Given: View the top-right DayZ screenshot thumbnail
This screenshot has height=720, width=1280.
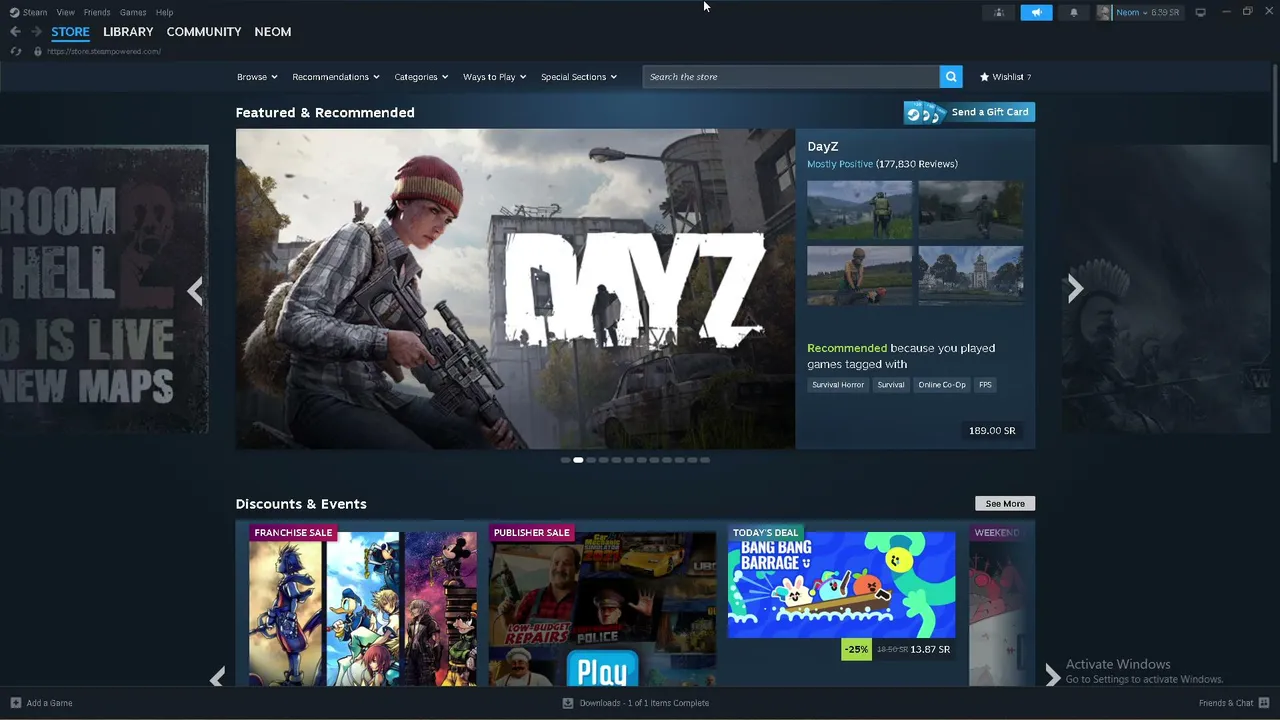Looking at the screenshot, I should click(970, 210).
